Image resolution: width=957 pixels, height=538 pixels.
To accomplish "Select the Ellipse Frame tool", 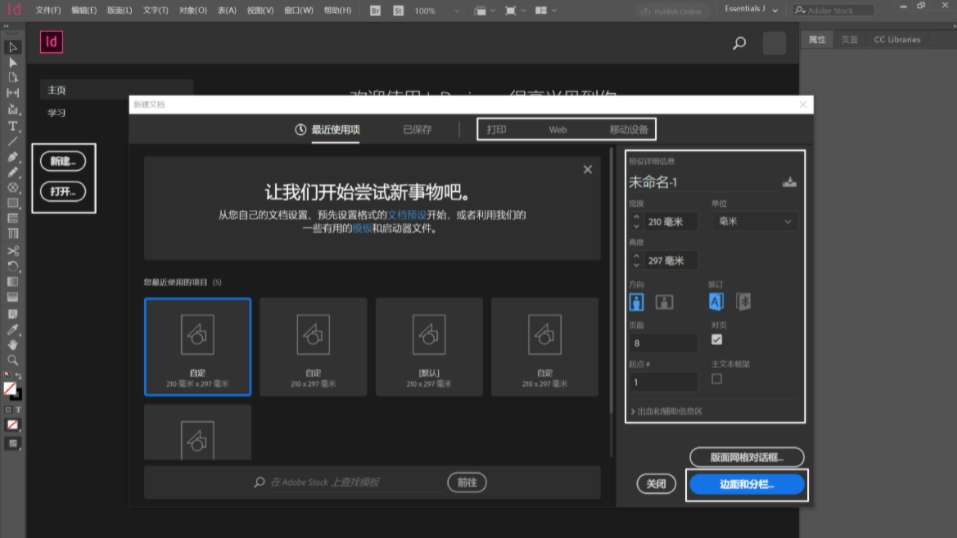I will coord(13,187).
